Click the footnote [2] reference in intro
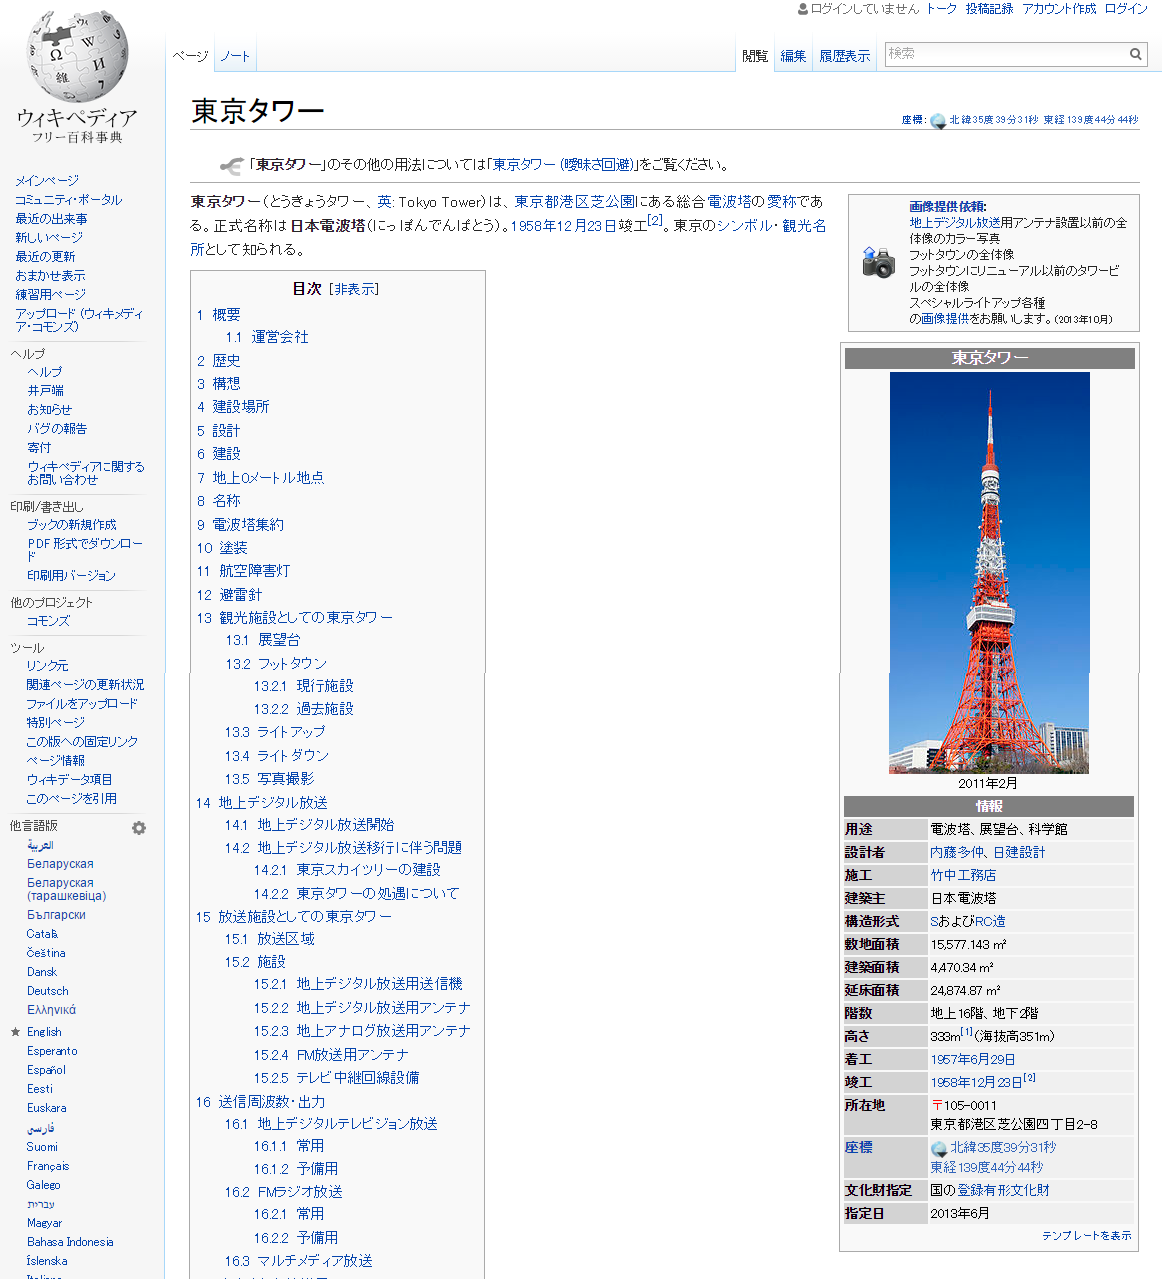Viewport: 1162px width, 1282px height. pyautogui.click(x=655, y=221)
